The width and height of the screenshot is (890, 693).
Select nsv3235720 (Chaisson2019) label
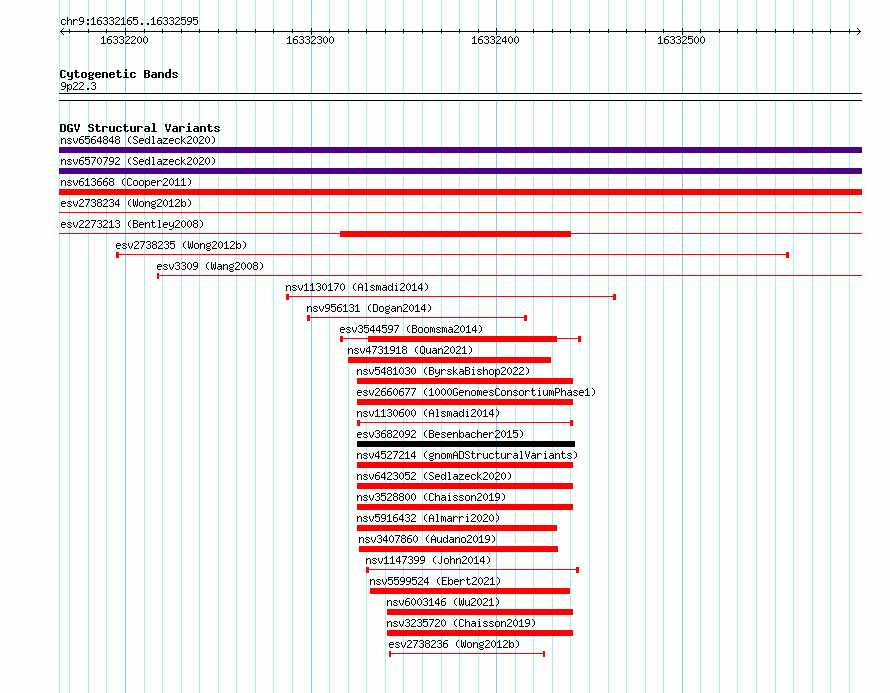click(x=461, y=623)
